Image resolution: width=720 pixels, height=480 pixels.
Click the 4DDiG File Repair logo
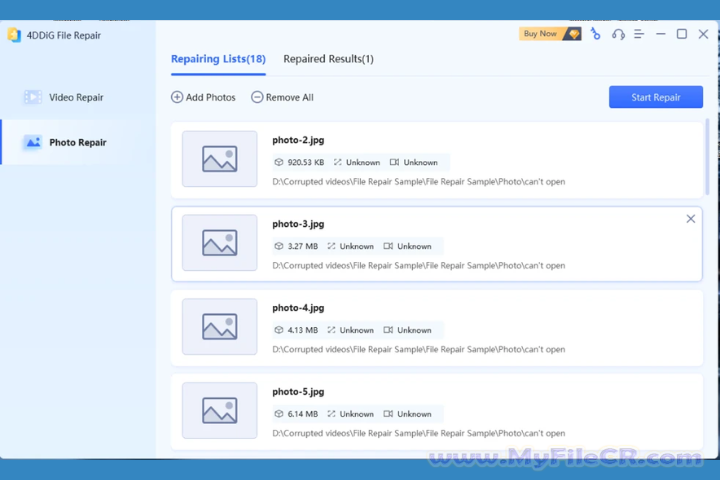click(x=14, y=35)
